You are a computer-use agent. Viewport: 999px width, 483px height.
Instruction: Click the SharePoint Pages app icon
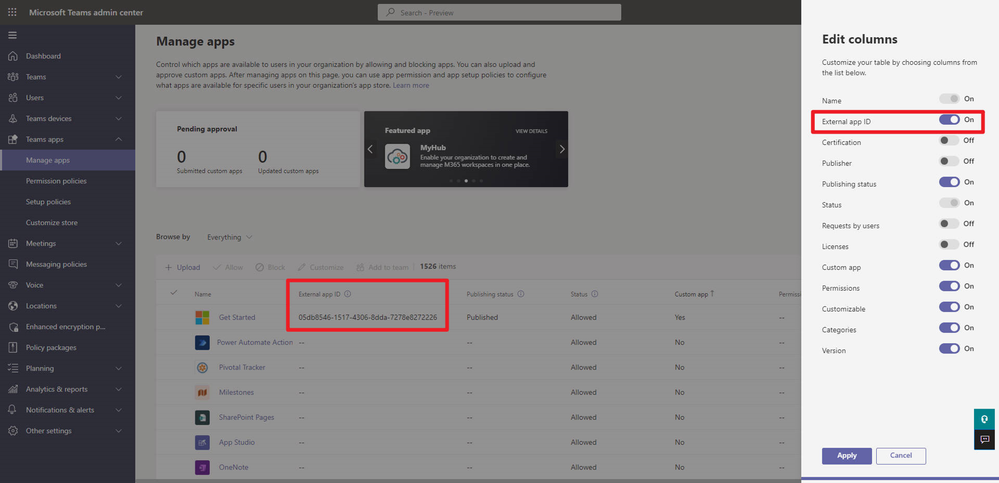(x=202, y=417)
